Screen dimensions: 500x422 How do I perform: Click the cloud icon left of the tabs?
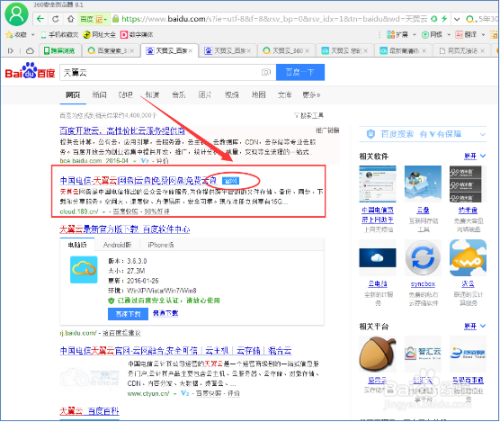coord(30,51)
